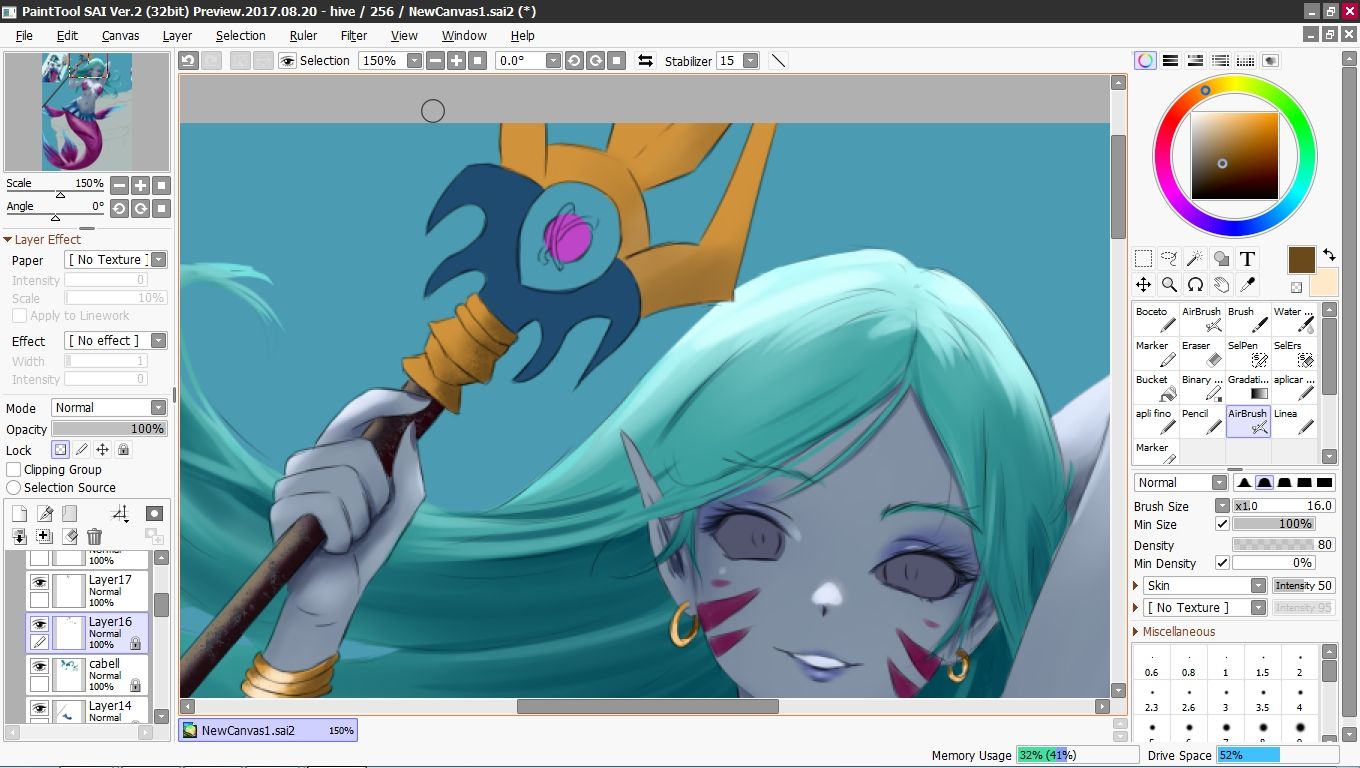Expand the Miscellaneous section
The height and width of the screenshot is (768, 1360).
(x=1179, y=632)
